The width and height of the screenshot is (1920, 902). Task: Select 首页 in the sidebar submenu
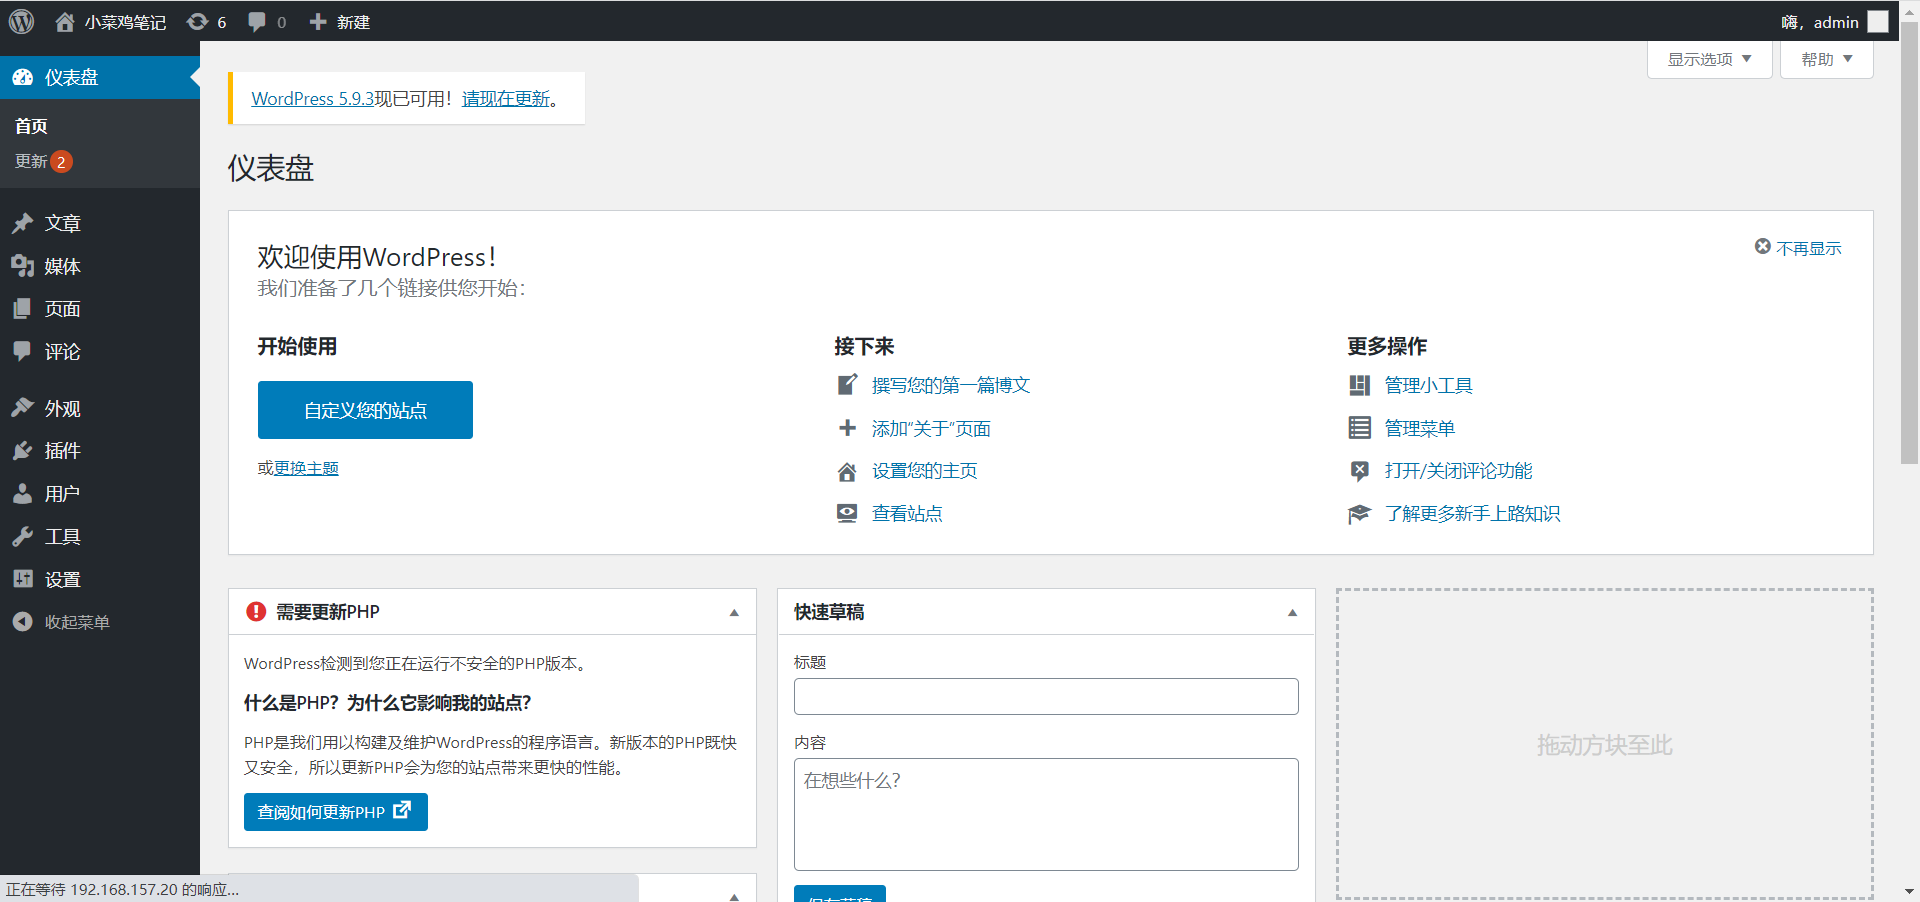coord(32,126)
